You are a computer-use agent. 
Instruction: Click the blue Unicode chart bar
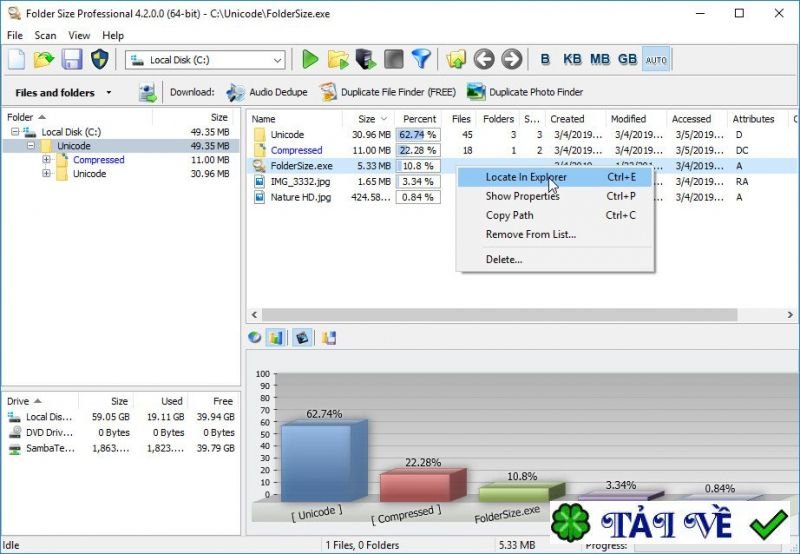coord(323,461)
